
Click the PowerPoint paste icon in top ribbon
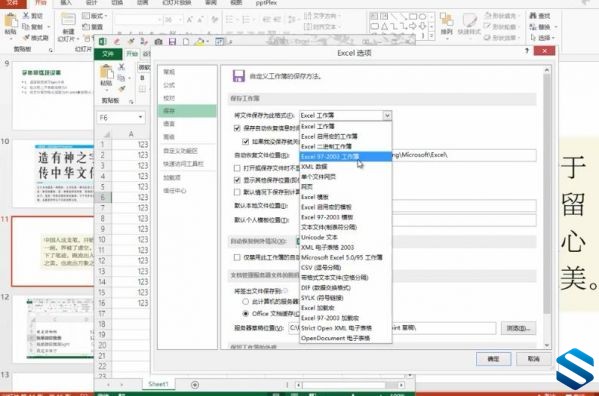tap(10, 24)
